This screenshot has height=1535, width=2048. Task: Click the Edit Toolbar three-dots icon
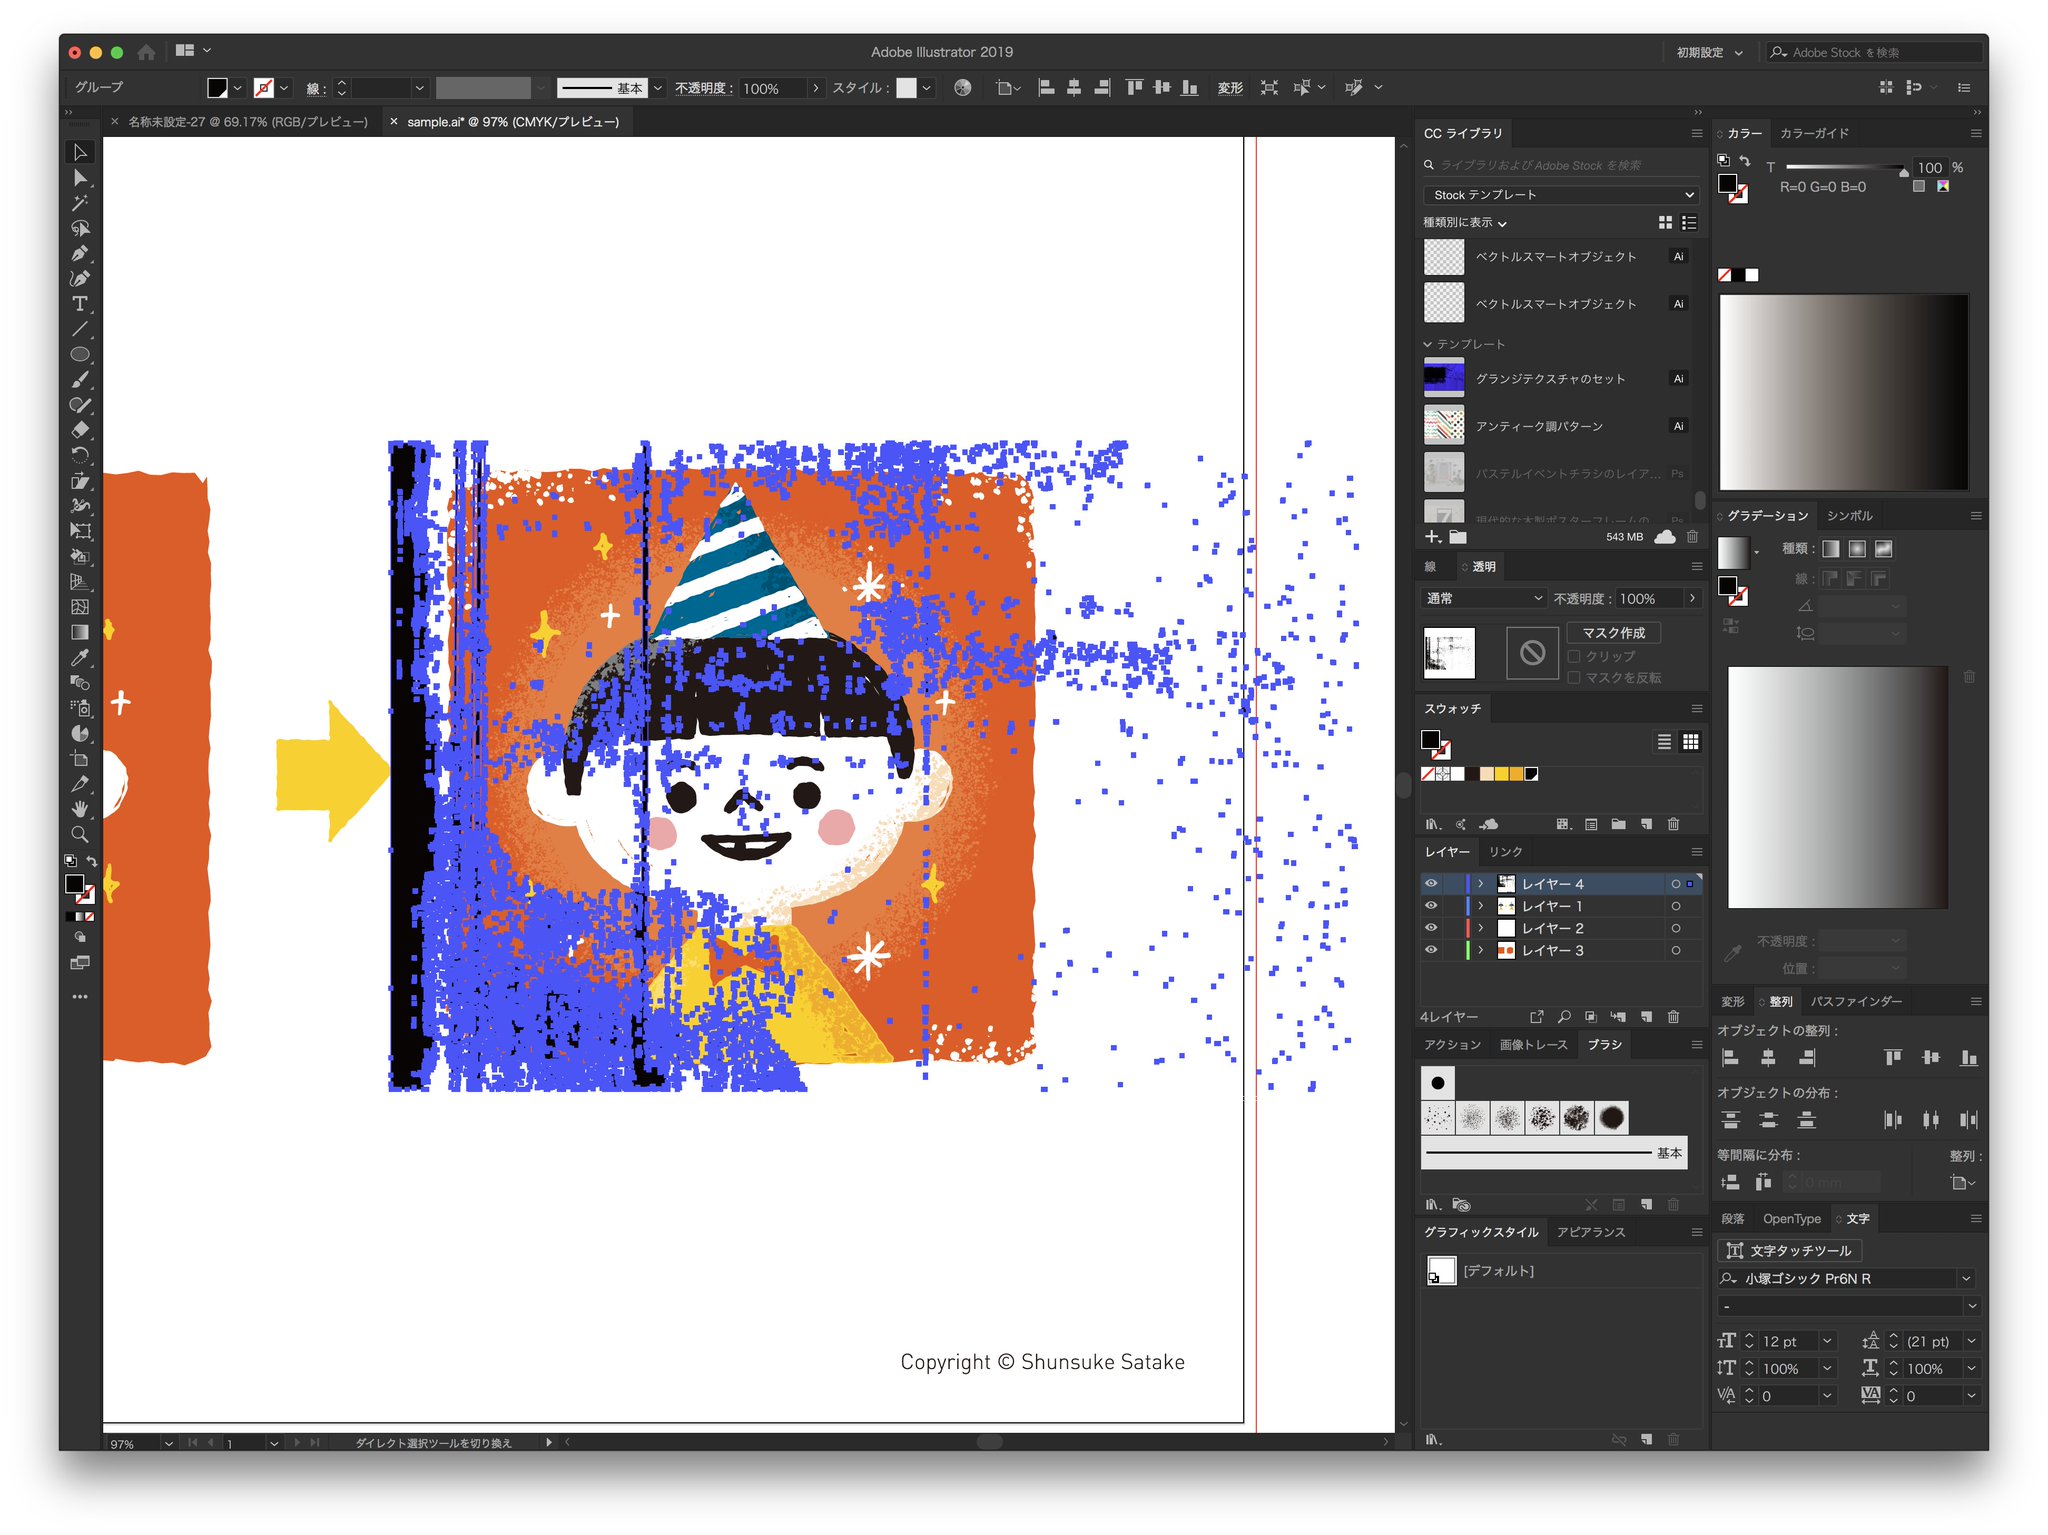[80, 996]
